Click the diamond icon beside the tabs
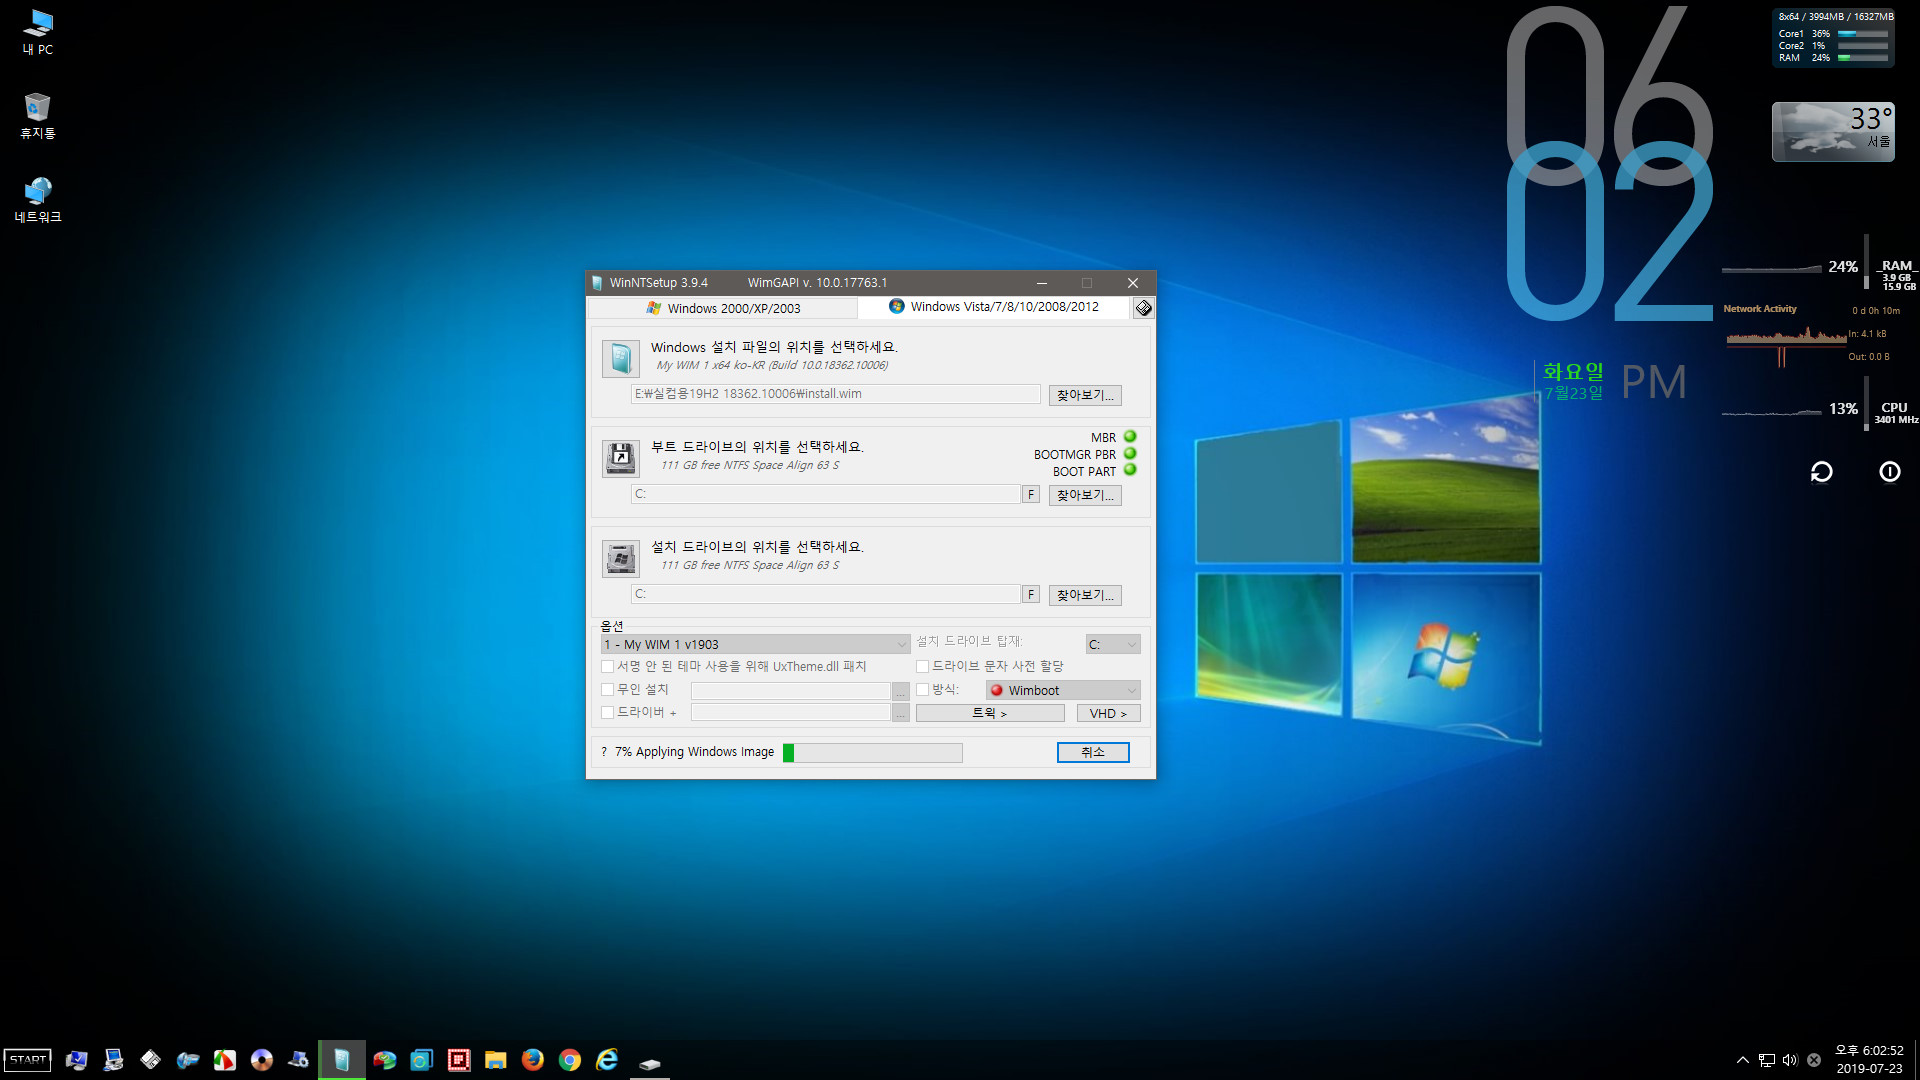 tap(1143, 308)
